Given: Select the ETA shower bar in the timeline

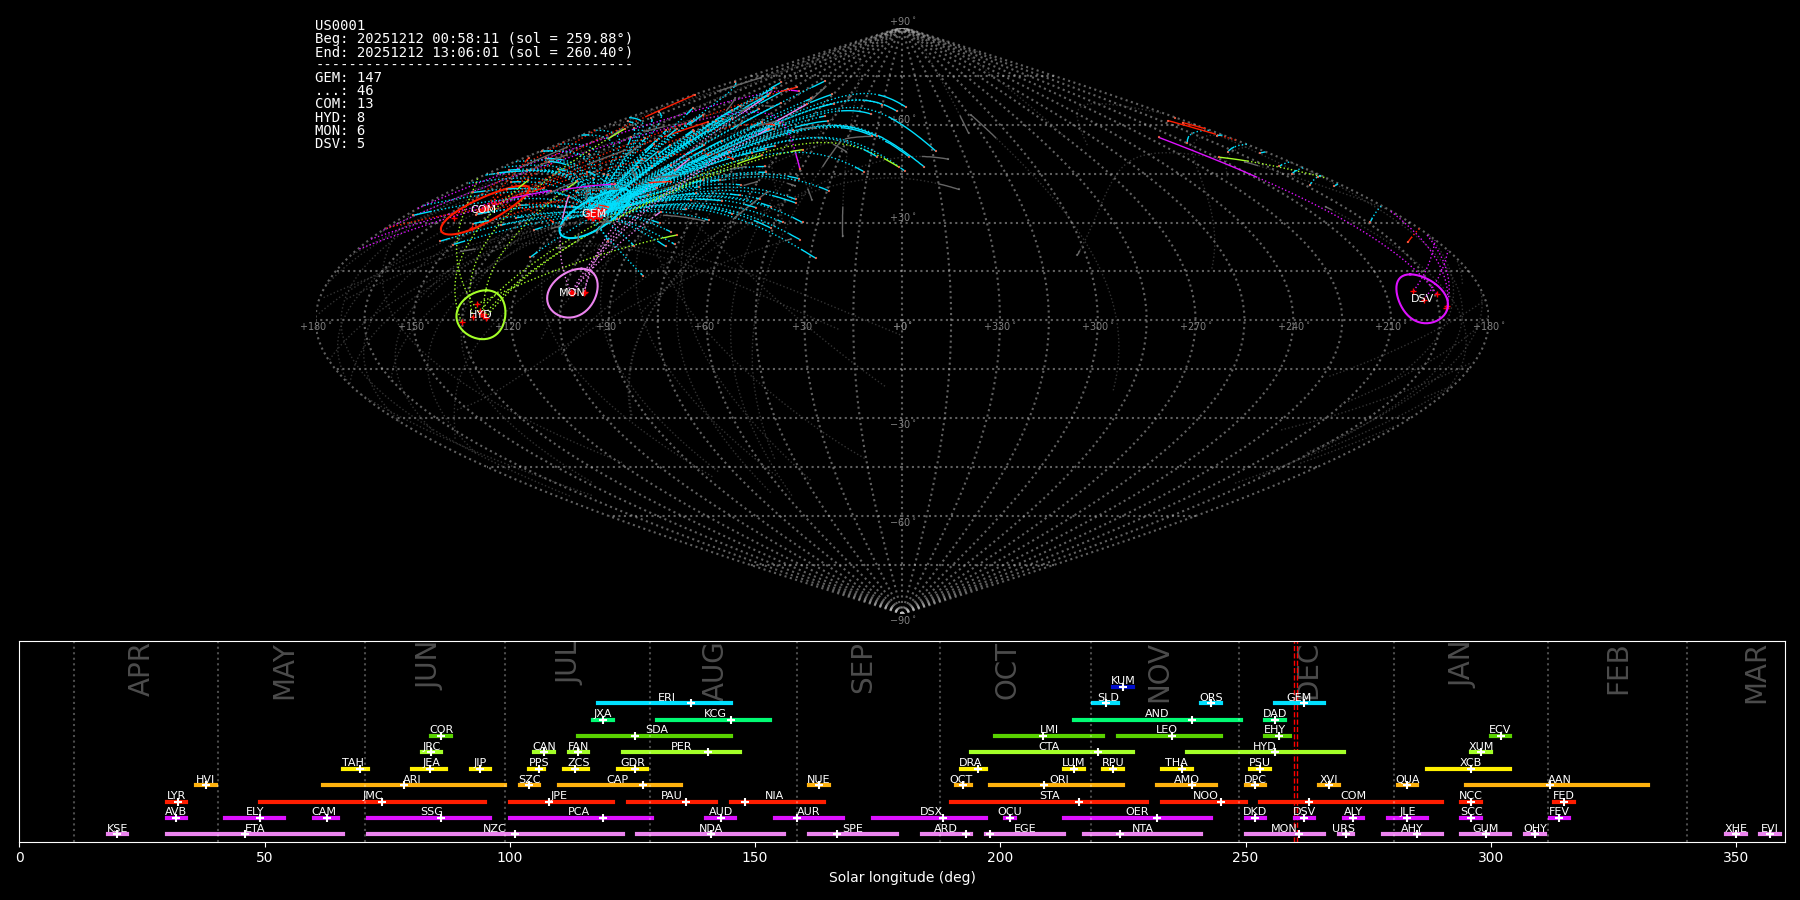Looking at the screenshot, I should point(255,834).
